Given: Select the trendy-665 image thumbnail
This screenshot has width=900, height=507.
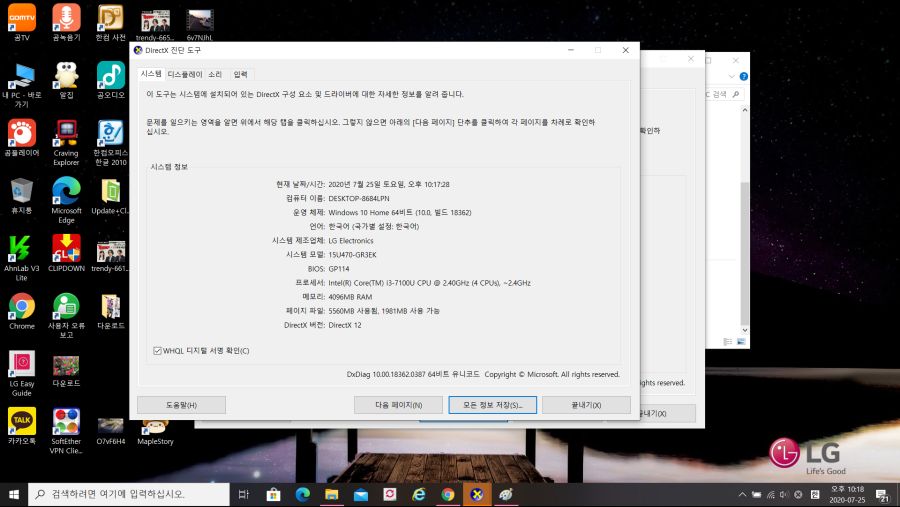Looking at the screenshot, I should [155, 25].
